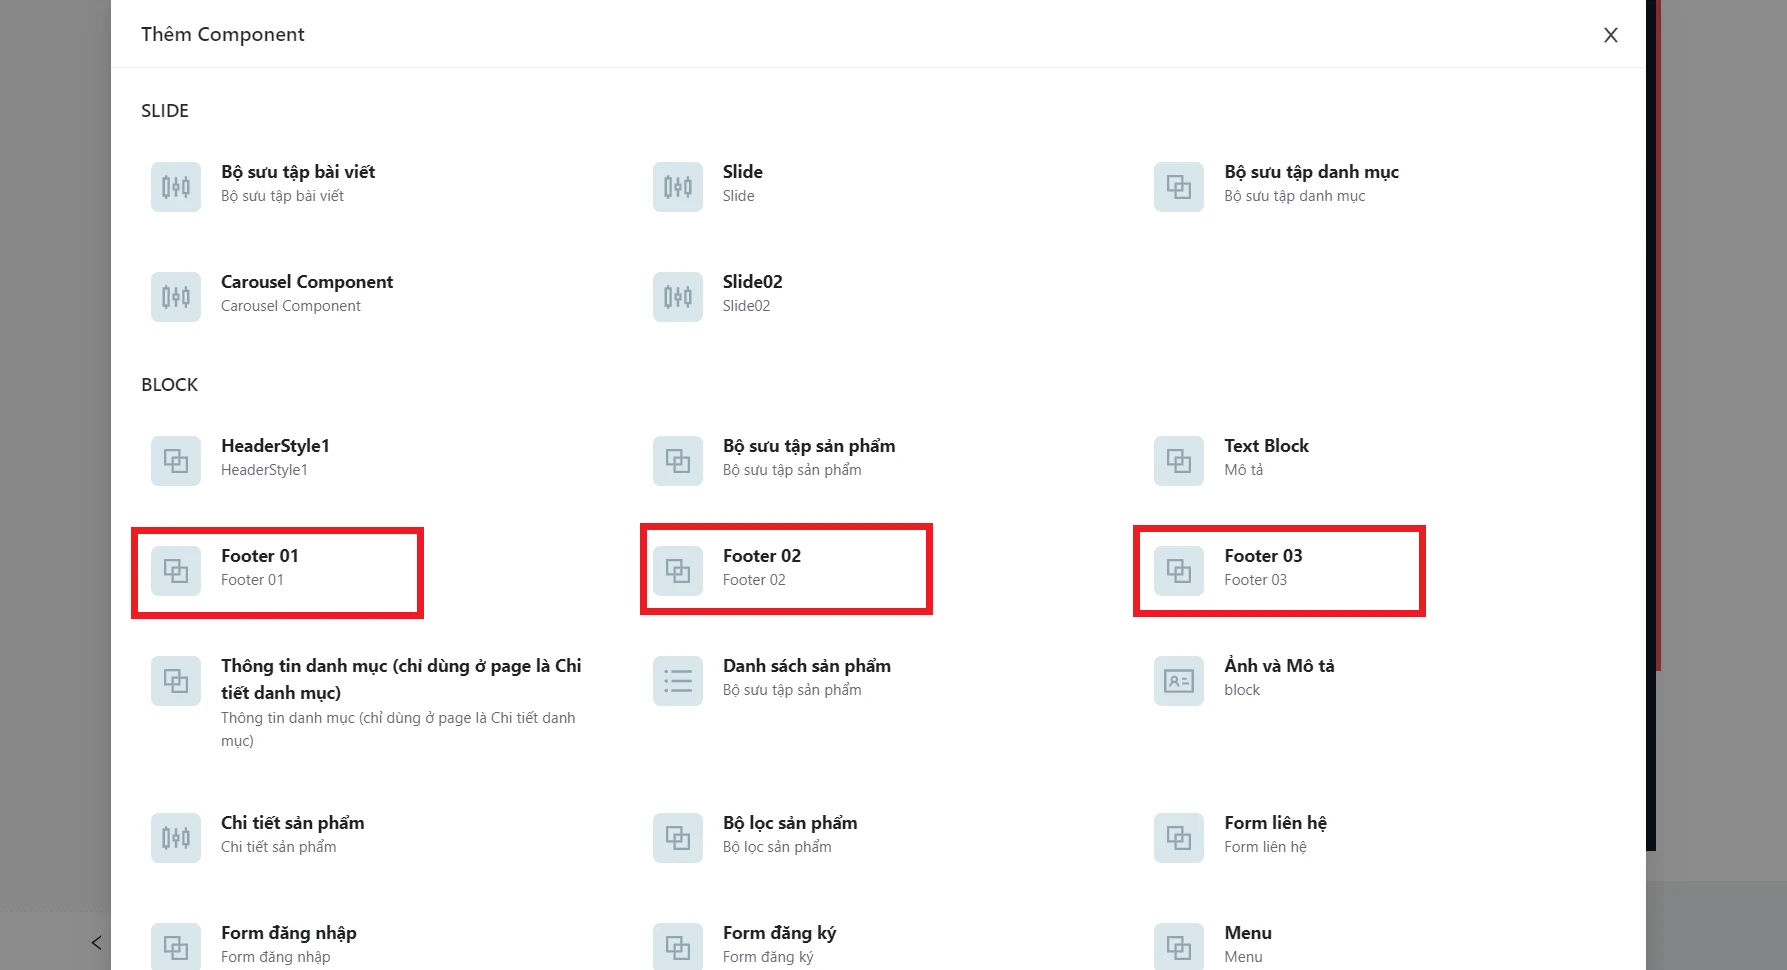Click the Chi tiết sản phẩm icon
The width and height of the screenshot is (1787, 970).
click(x=176, y=838)
